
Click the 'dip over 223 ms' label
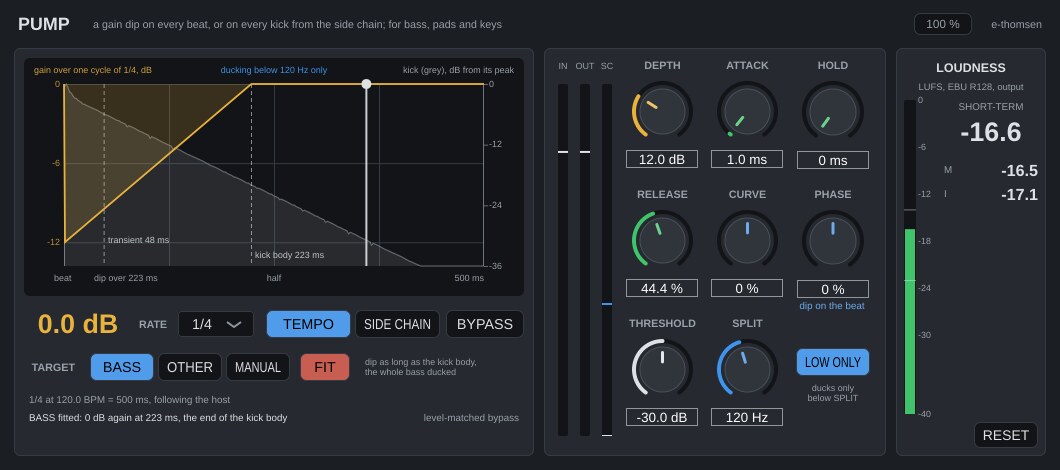click(126, 278)
